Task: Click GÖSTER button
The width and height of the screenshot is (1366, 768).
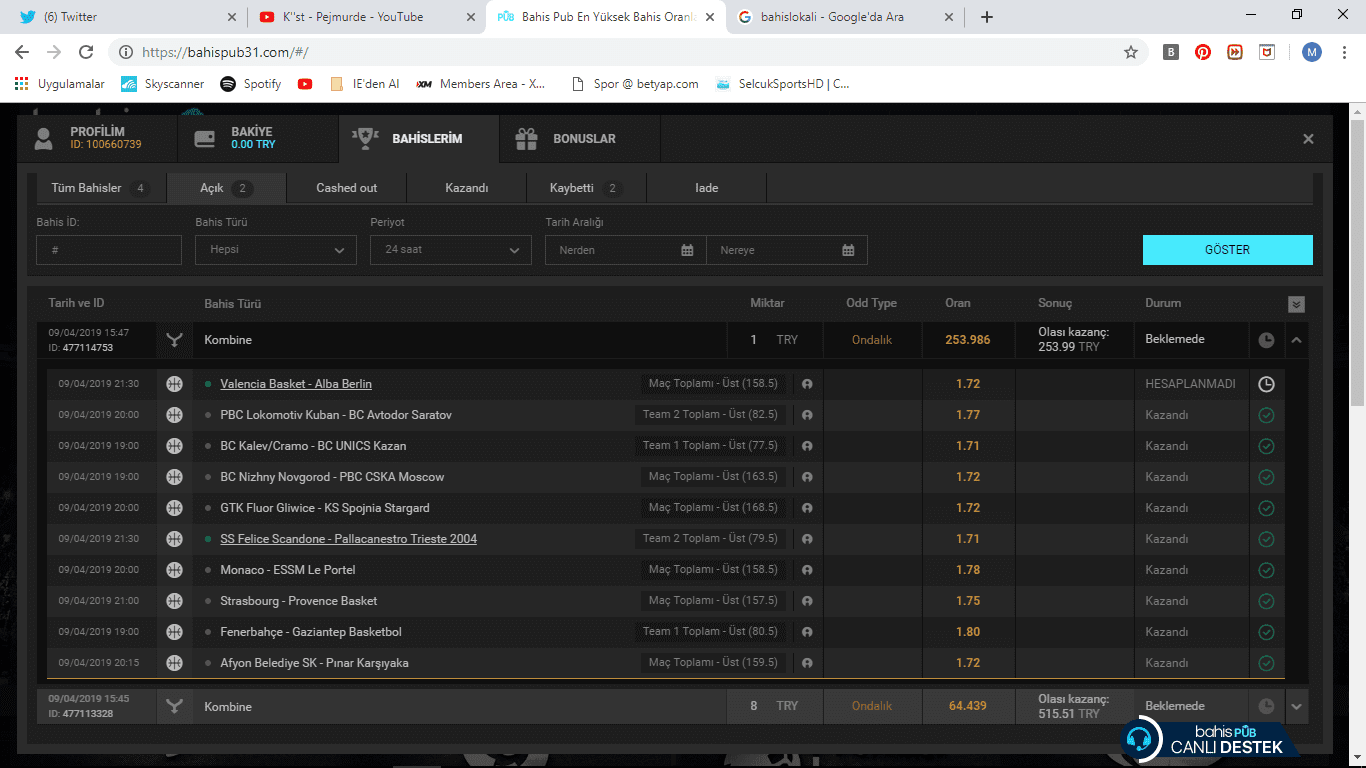Action: click(1227, 250)
